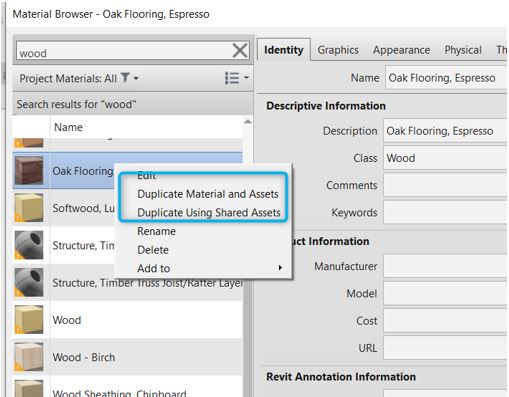Click the Wood - Birch material thumbnail

pos(29,357)
